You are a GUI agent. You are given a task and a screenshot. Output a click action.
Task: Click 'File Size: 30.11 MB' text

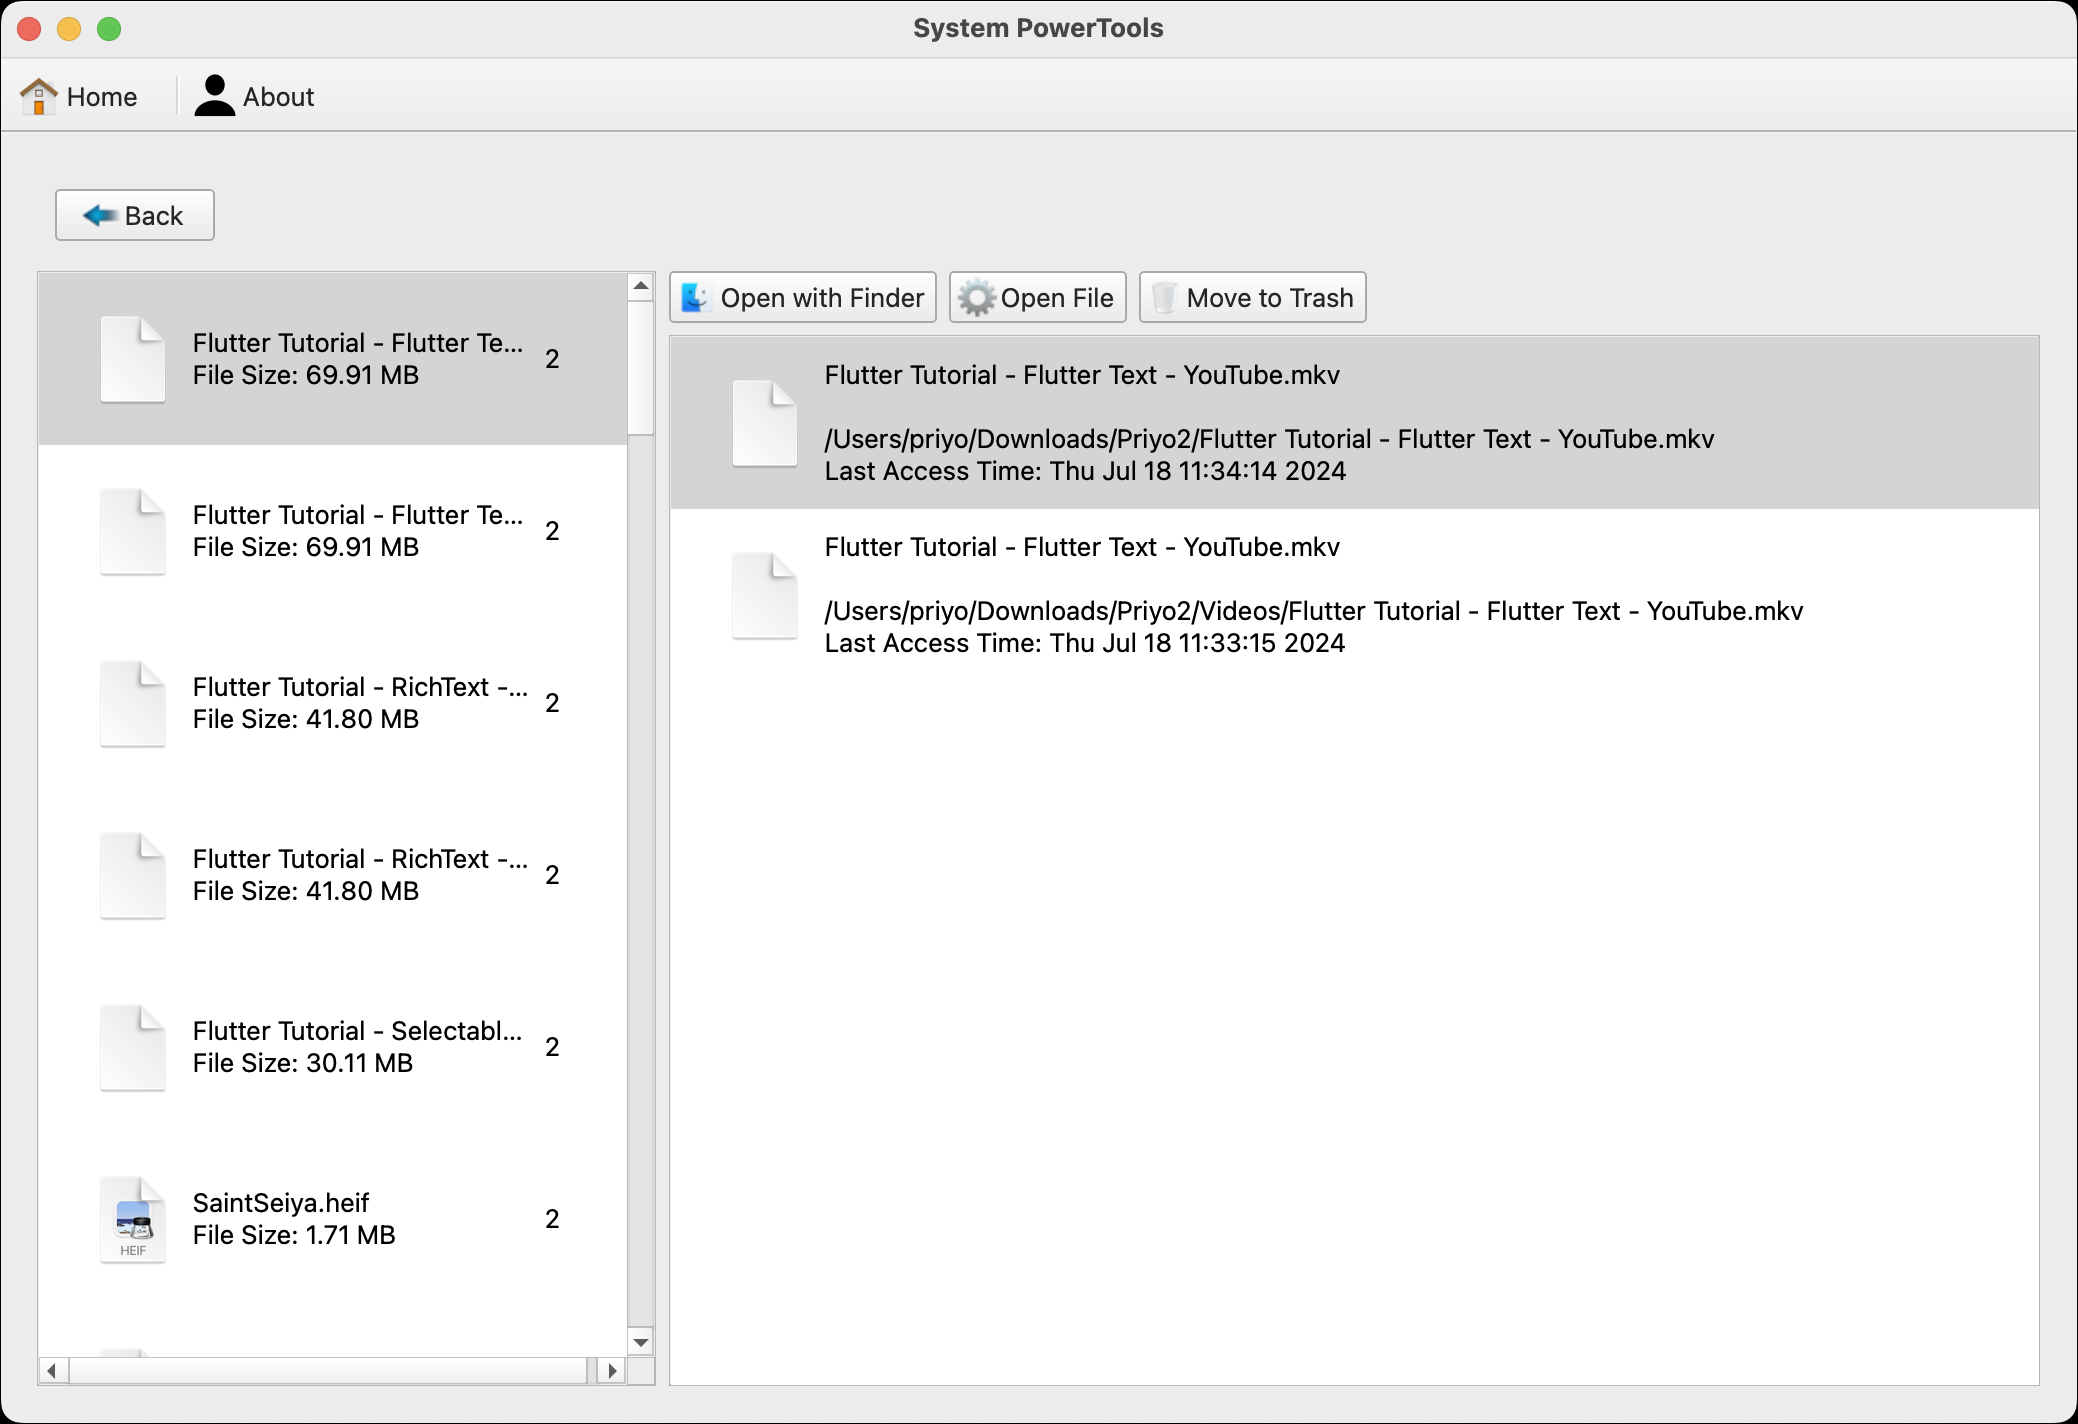click(x=303, y=1063)
